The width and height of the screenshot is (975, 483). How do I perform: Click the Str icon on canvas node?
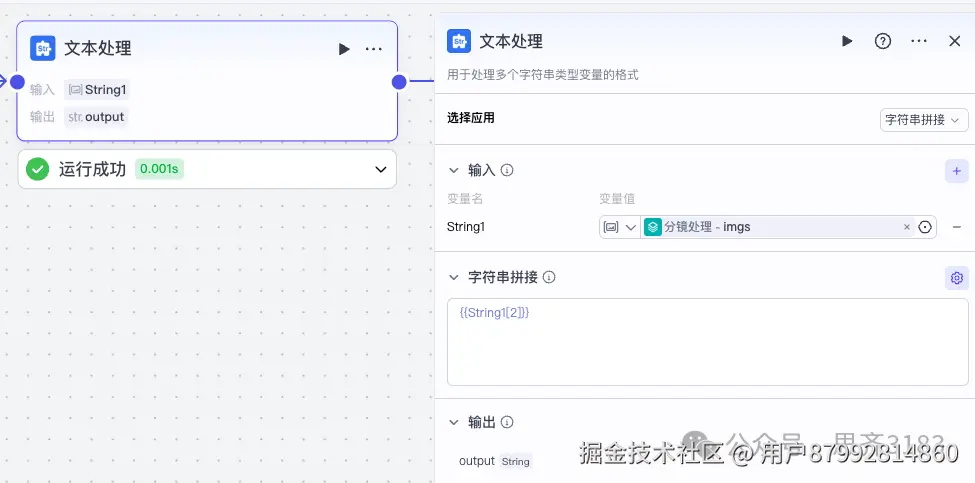(43, 48)
